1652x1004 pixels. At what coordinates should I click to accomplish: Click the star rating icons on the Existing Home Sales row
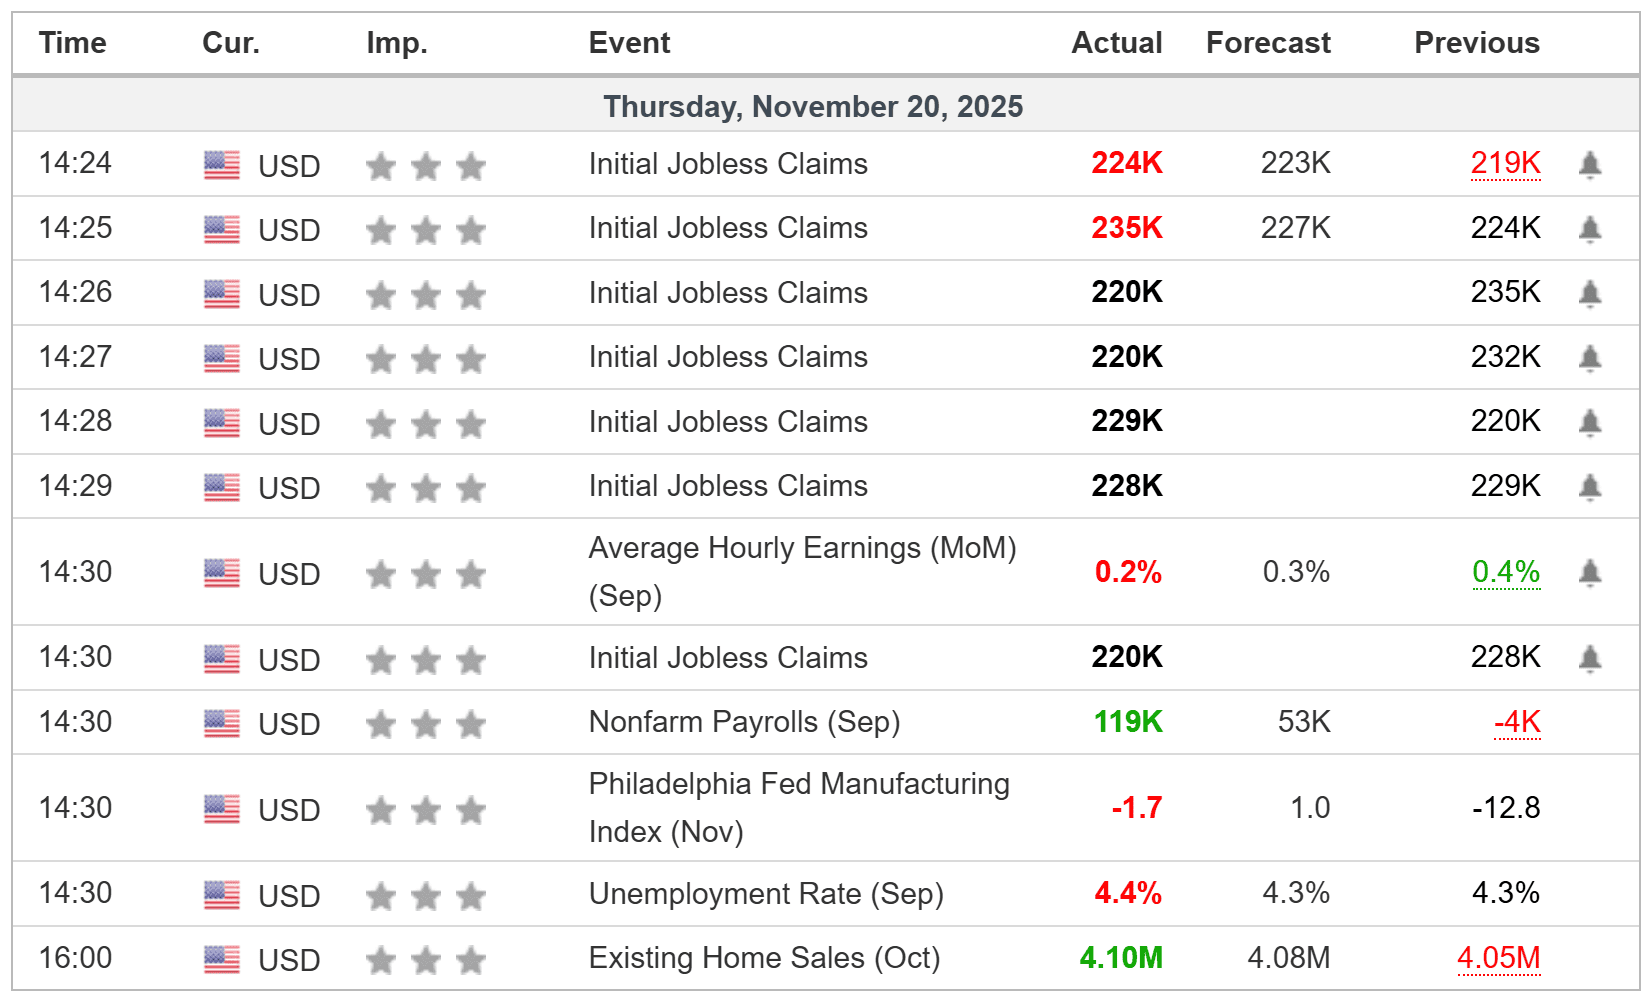pyautogui.click(x=425, y=958)
